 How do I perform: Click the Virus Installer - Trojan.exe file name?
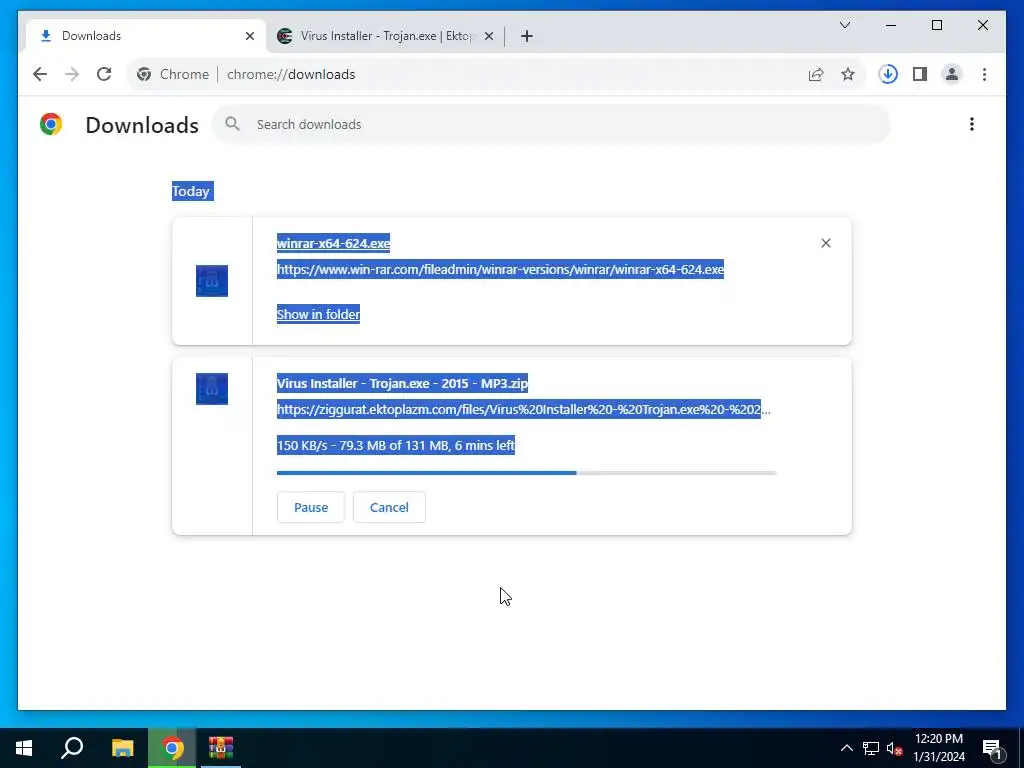pyautogui.click(x=402, y=383)
